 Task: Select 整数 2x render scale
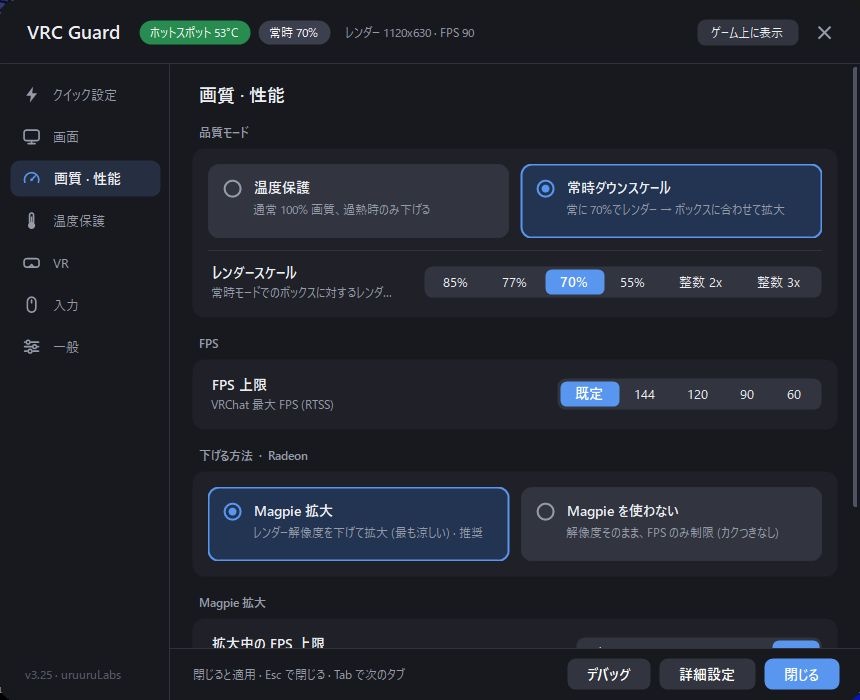click(x=700, y=283)
